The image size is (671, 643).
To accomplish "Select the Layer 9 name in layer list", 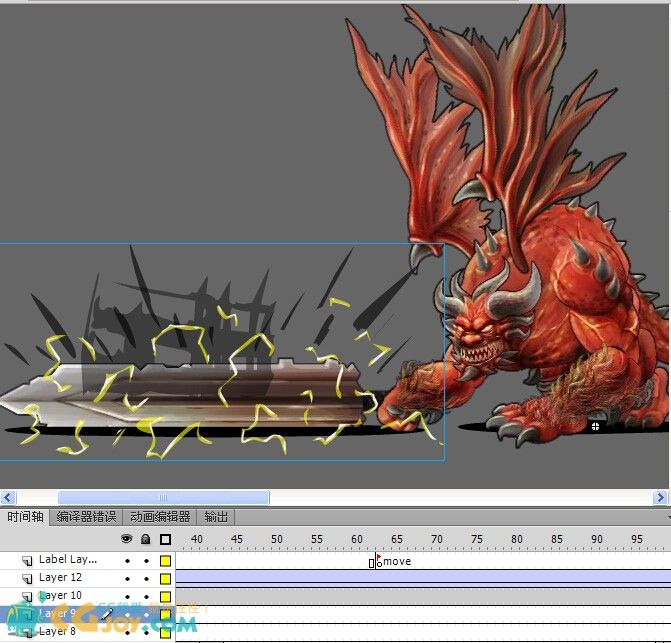I will point(57,613).
